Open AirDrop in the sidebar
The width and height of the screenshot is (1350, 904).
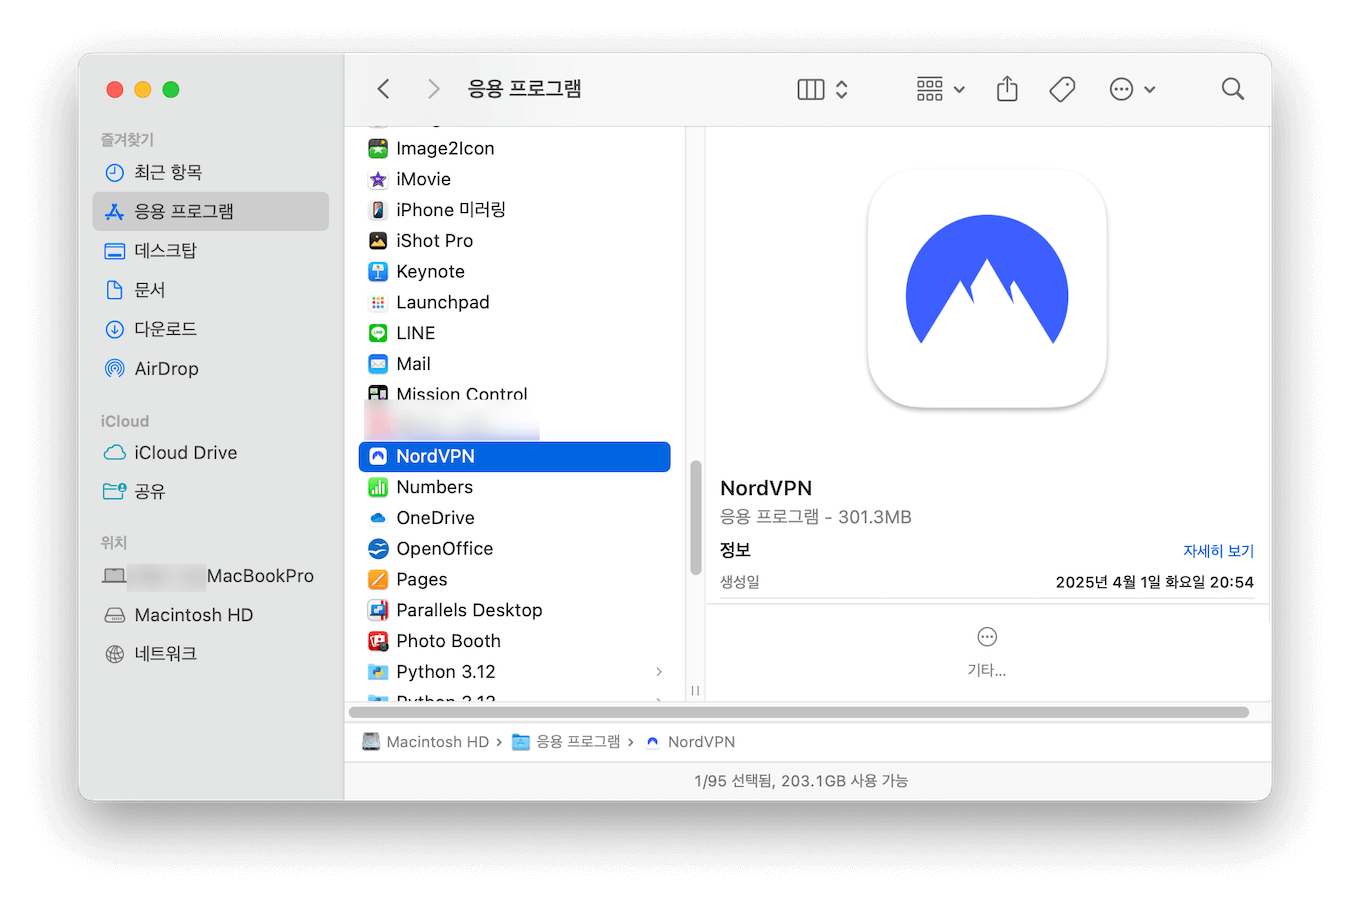pos(211,368)
